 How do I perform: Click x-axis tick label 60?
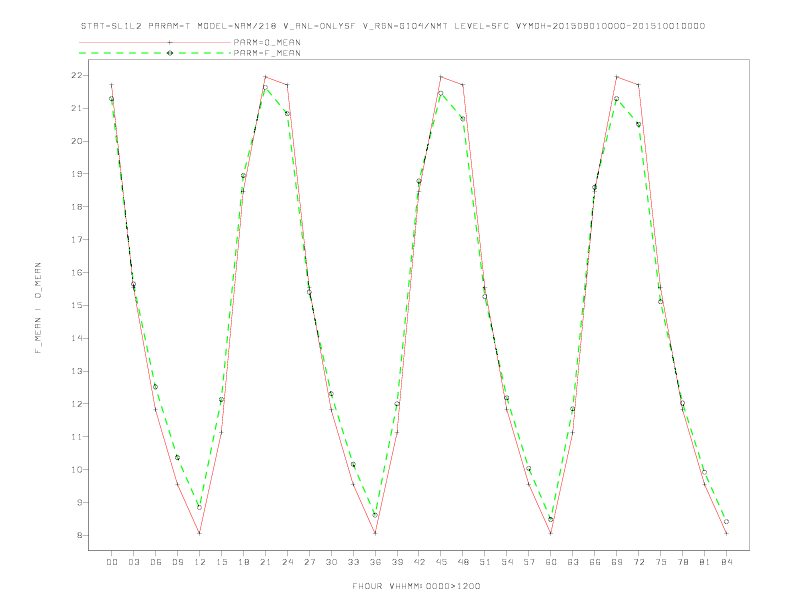551,562
